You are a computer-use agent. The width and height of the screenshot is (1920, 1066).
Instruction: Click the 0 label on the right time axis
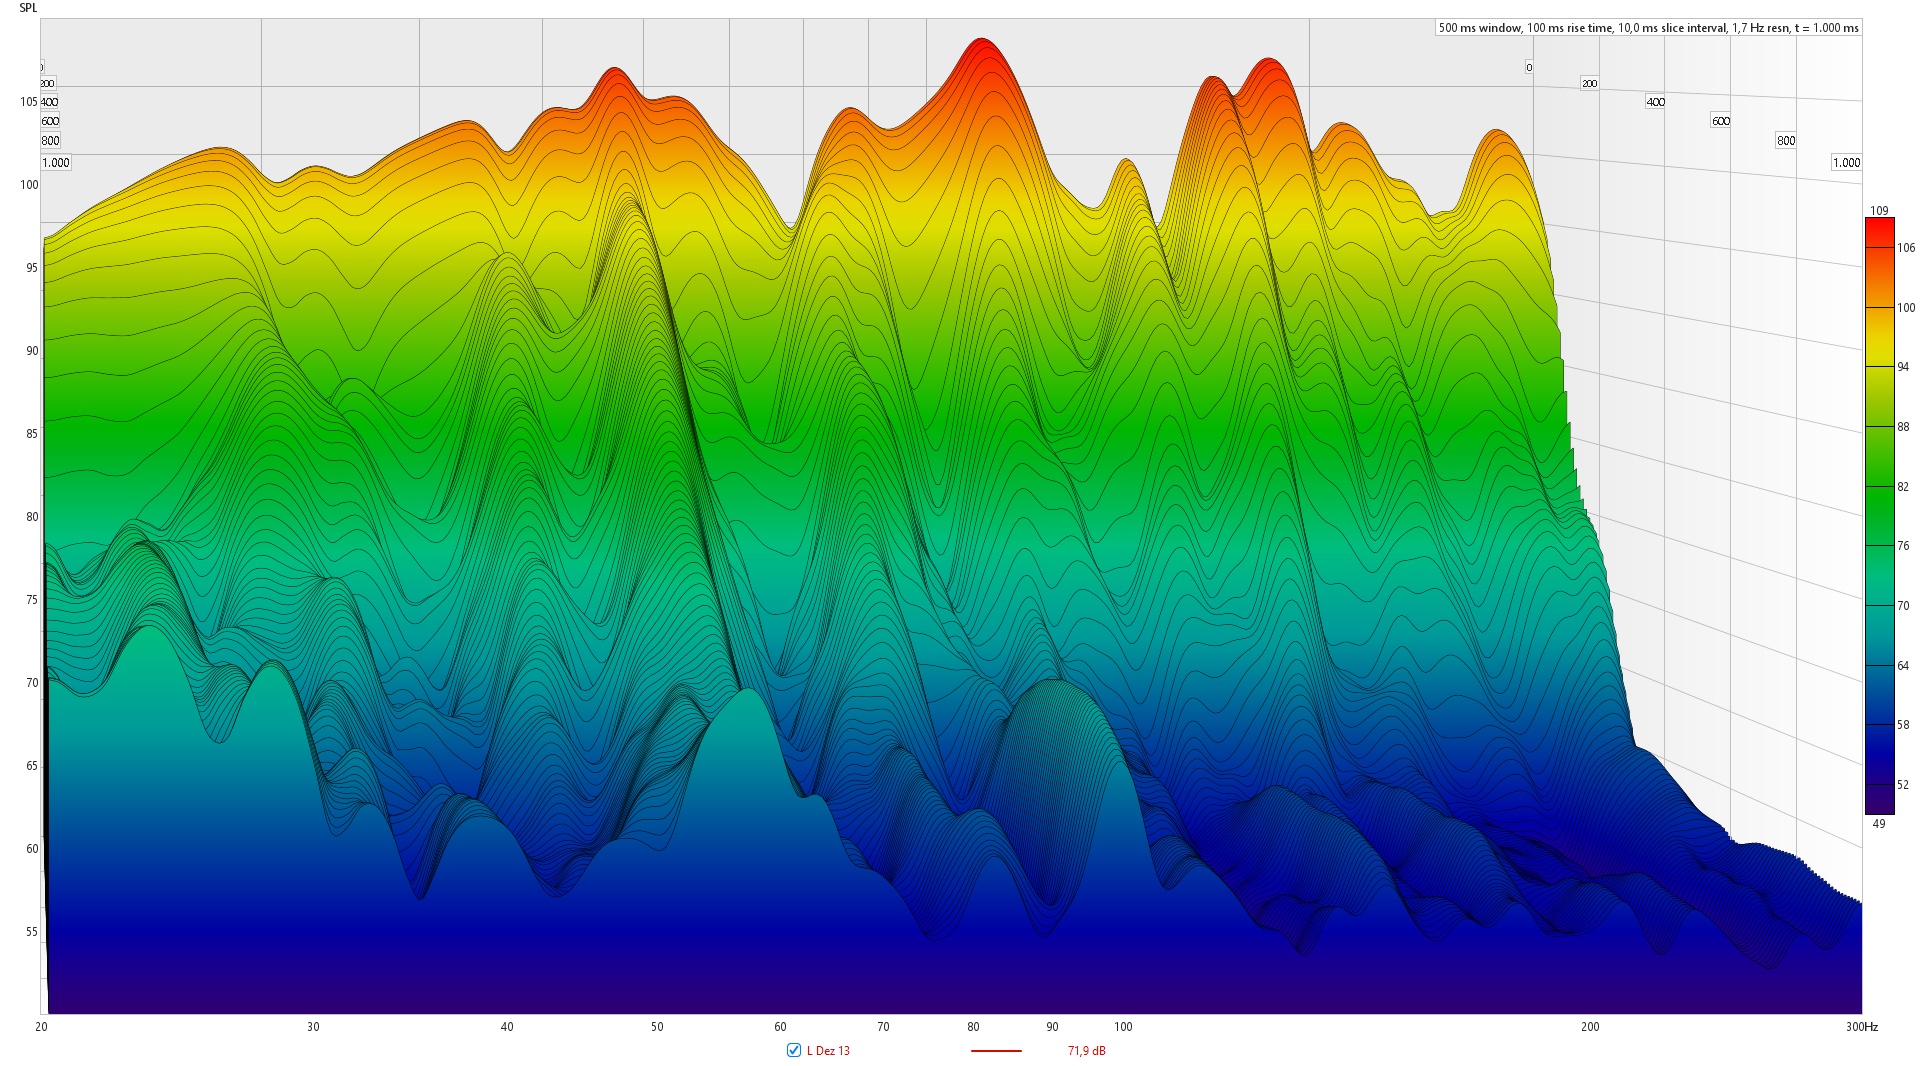1529,68
